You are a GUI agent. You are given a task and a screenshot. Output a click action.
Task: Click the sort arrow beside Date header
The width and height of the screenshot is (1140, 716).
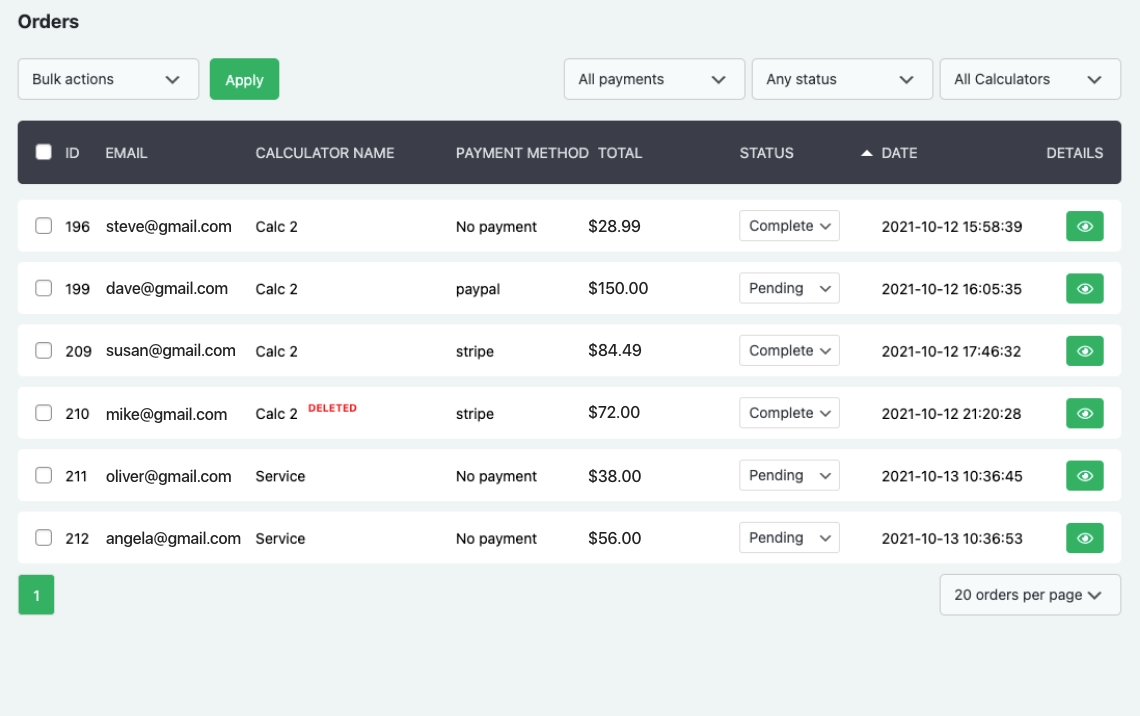click(x=866, y=153)
